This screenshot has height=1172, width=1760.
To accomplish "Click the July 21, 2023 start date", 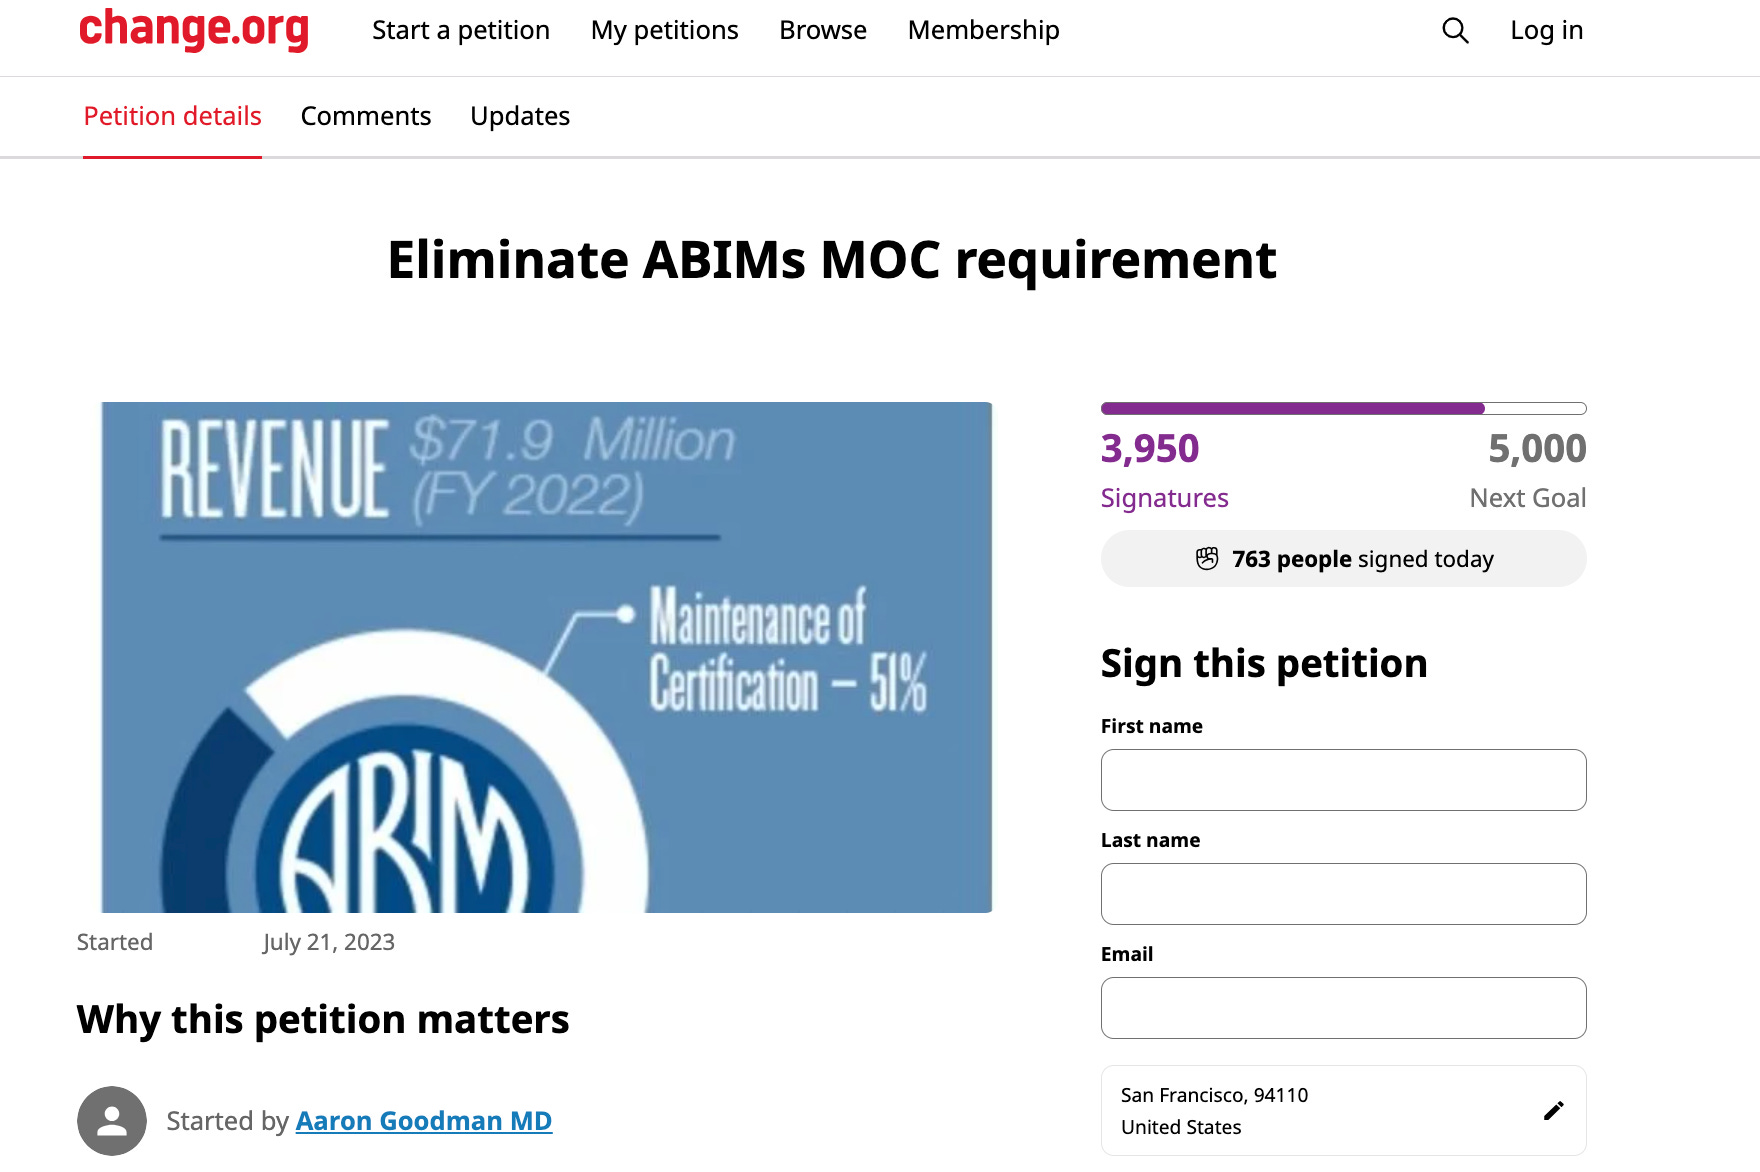I will [329, 942].
